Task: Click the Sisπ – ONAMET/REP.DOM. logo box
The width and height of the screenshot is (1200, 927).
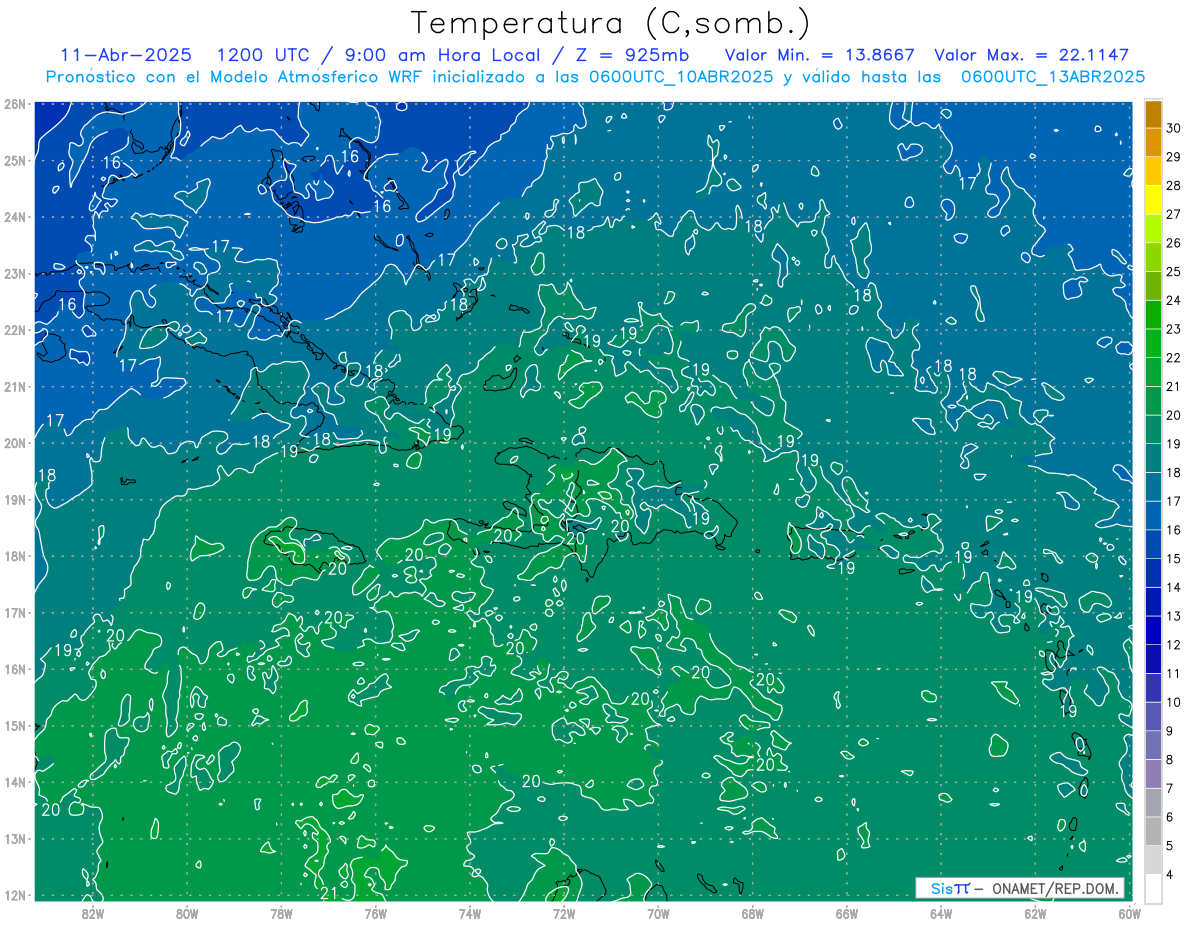Action: pos(1020,888)
